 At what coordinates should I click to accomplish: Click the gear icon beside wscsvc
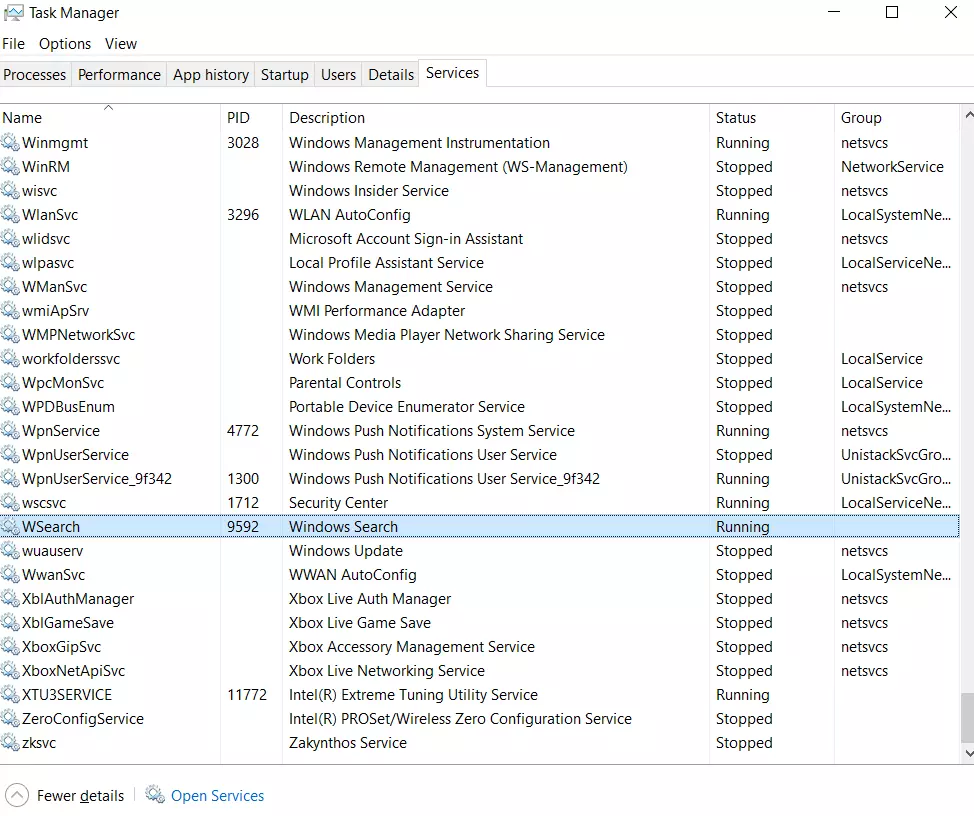coord(10,503)
